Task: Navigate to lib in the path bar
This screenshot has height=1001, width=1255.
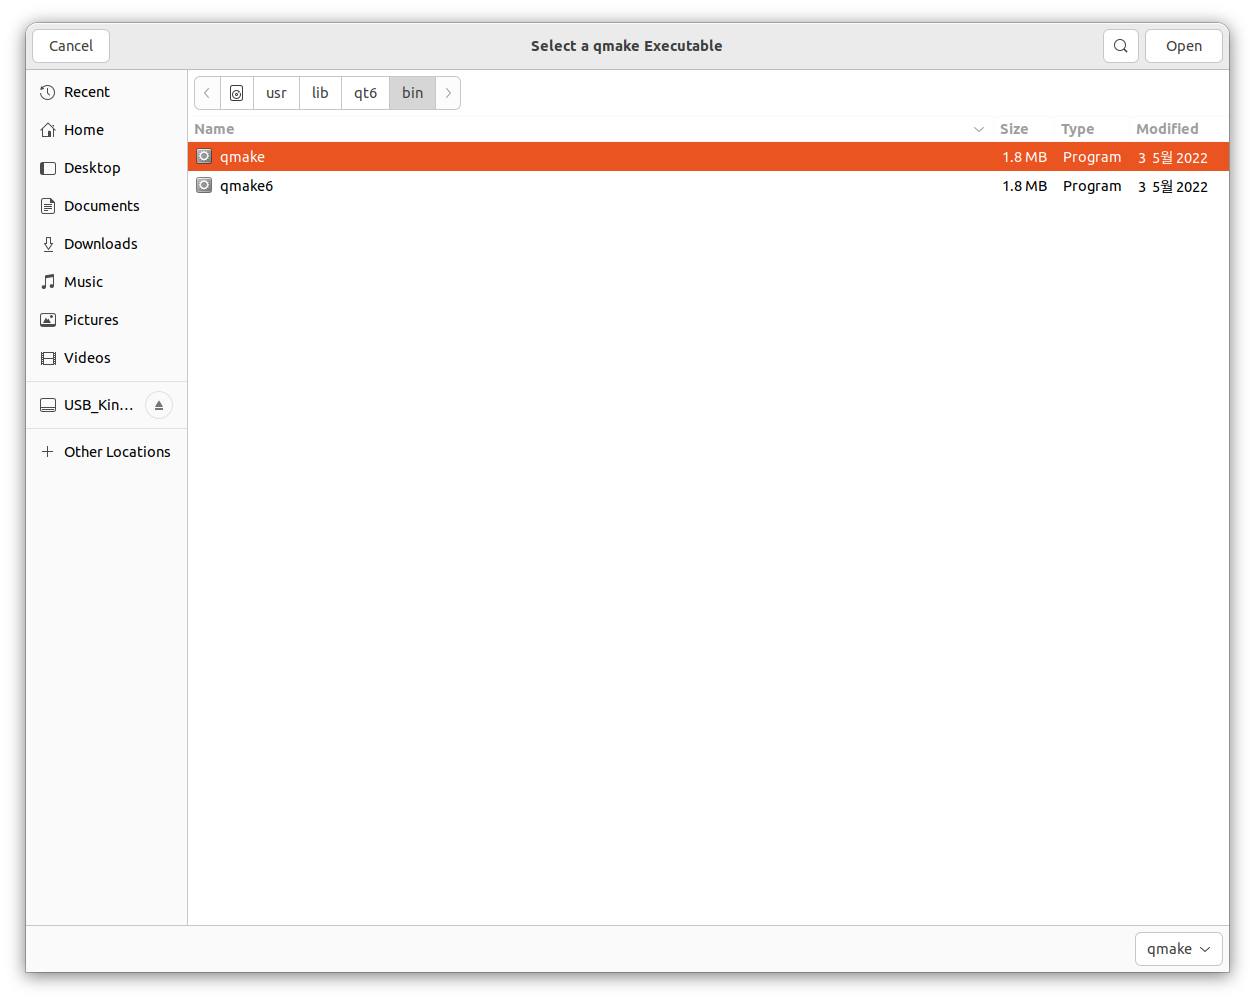Action: point(320,93)
